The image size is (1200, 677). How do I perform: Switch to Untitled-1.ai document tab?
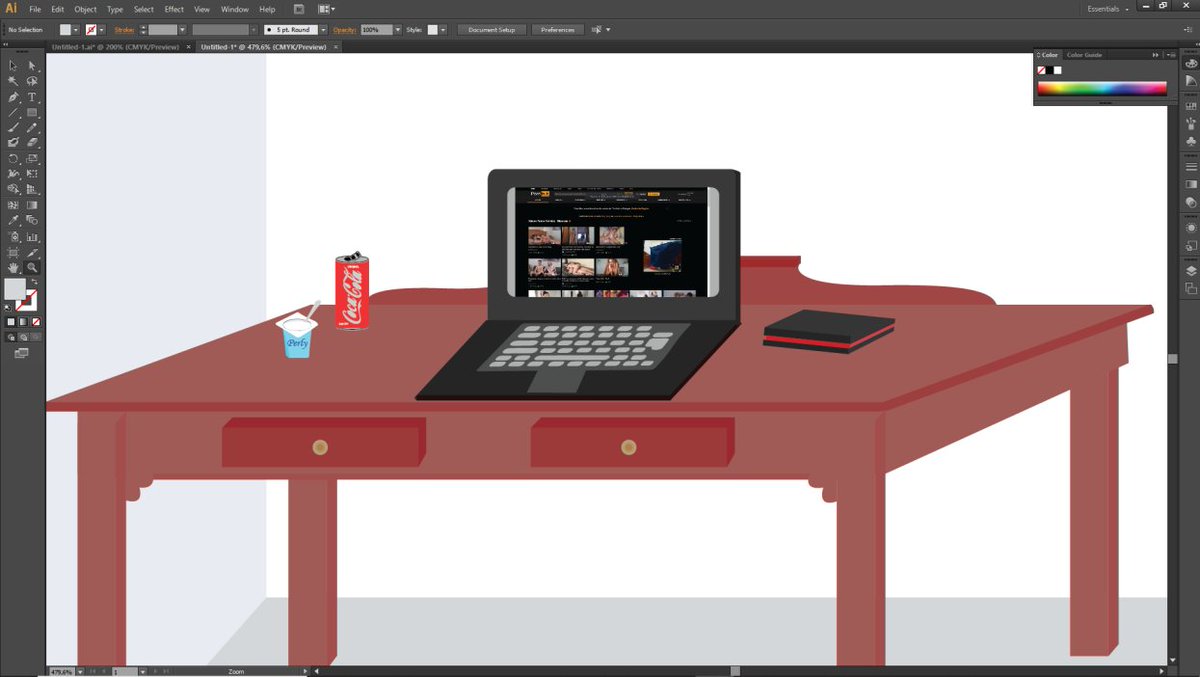point(116,46)
